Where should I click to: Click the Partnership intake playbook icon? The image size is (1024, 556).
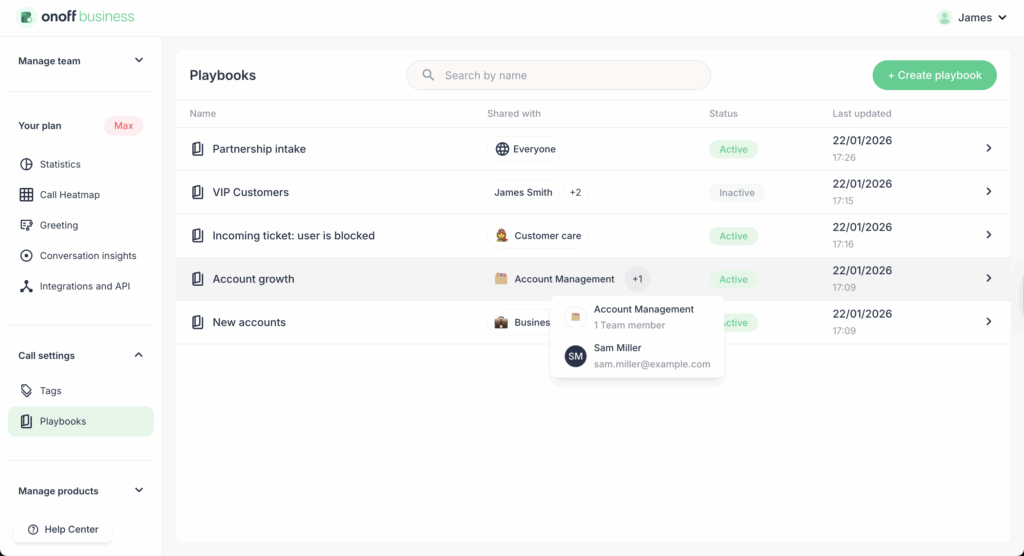point(197,149)
